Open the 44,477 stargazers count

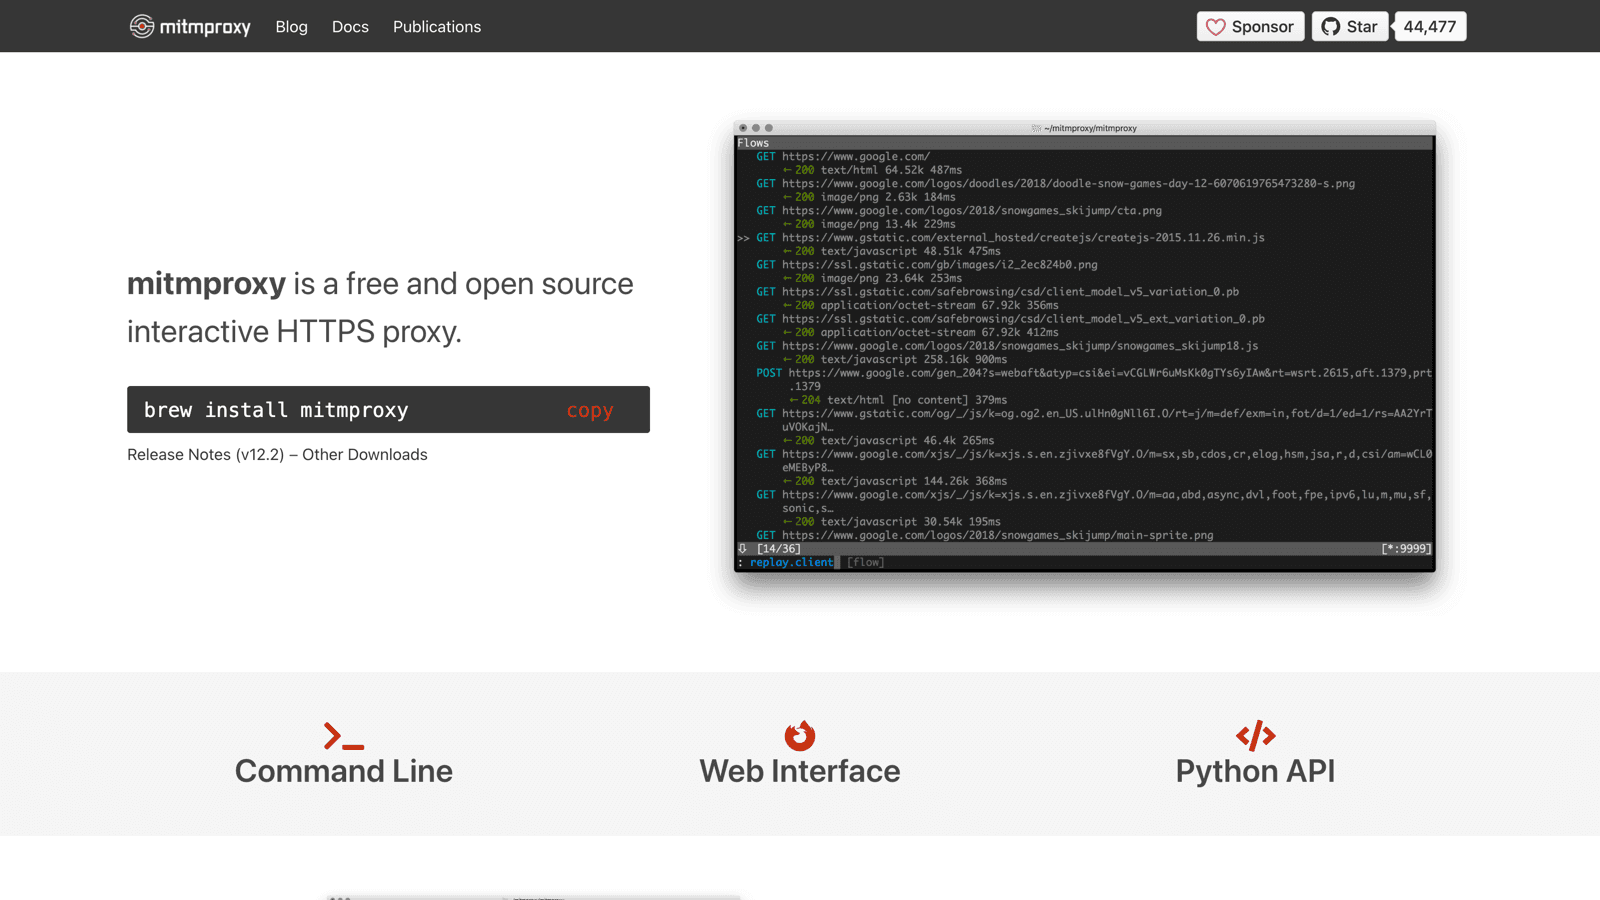click(1429, 27)
